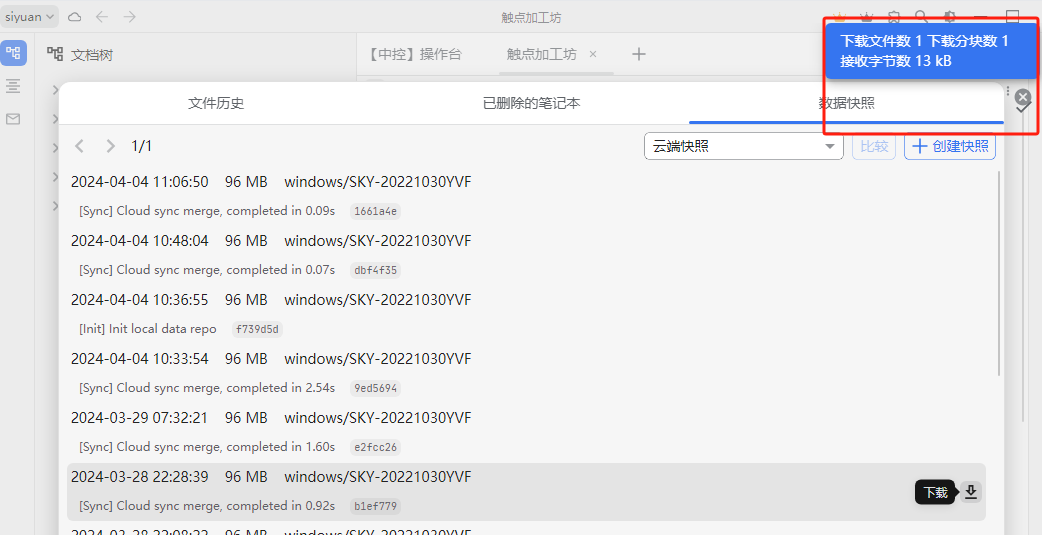
Task: Download the 2024-03-28 22:28:39 snapshot
Action: 971,492
